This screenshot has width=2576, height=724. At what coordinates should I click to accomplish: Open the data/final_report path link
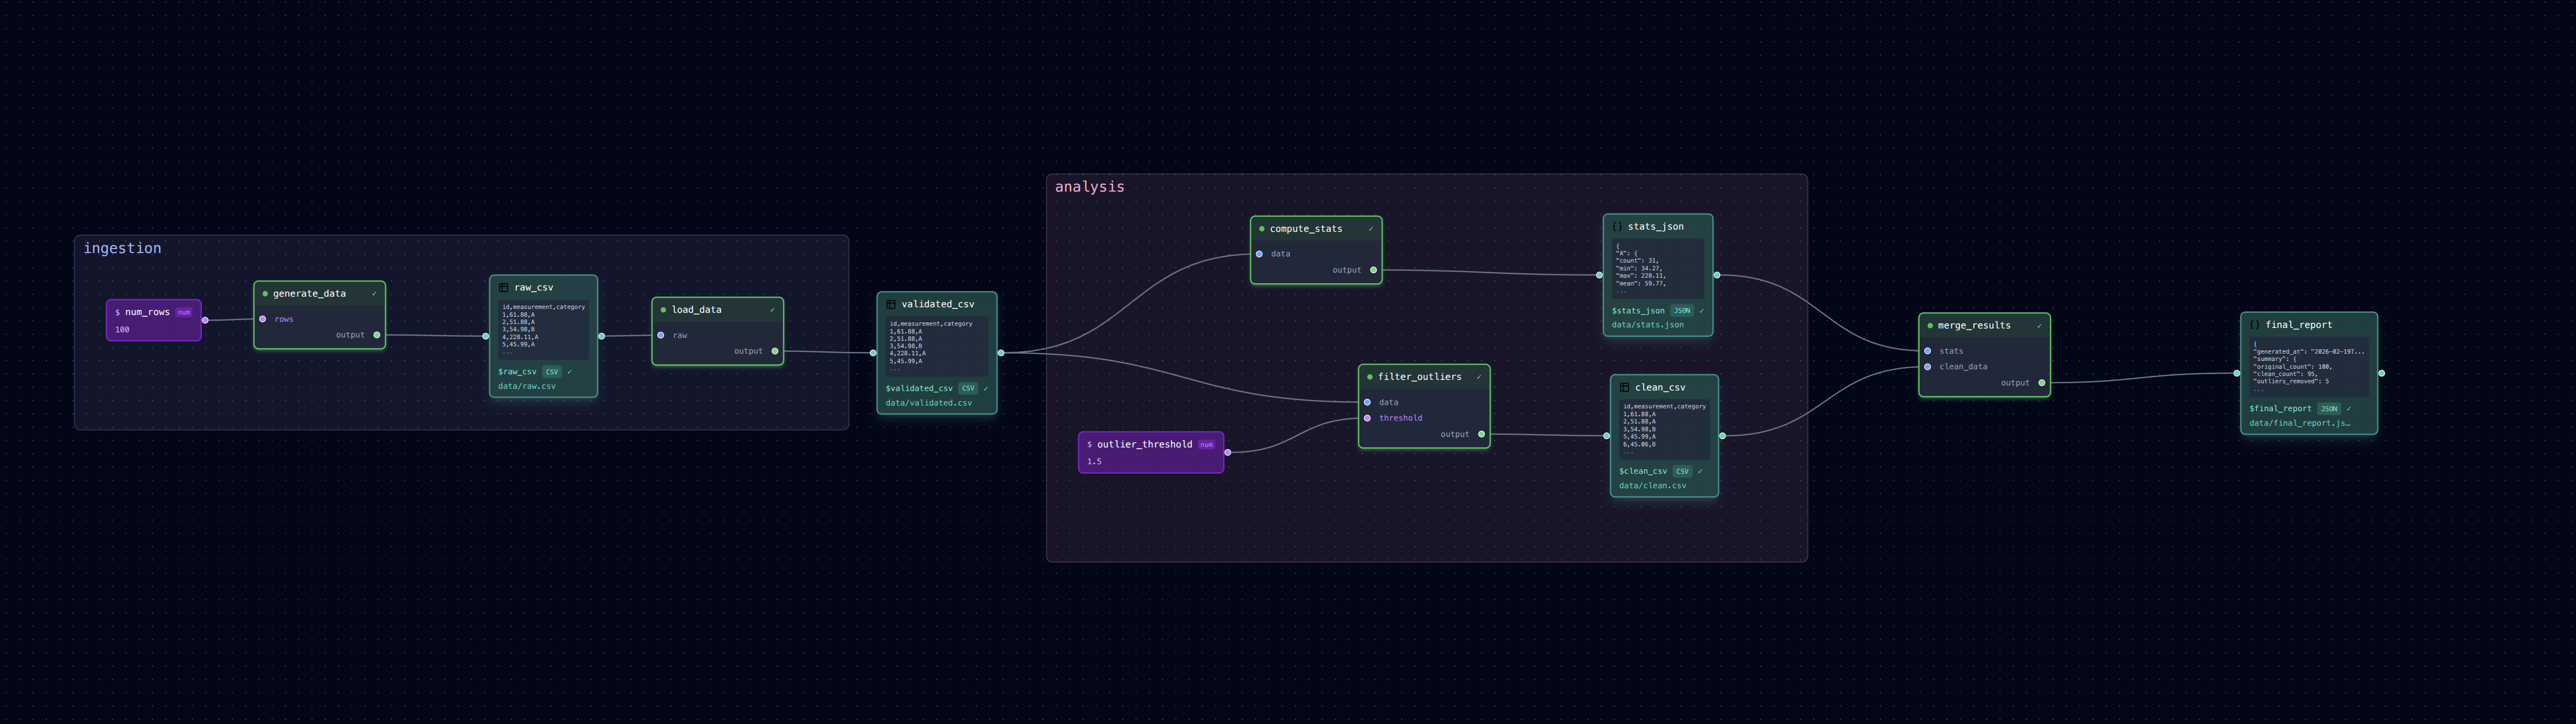tap(2299, 423)
